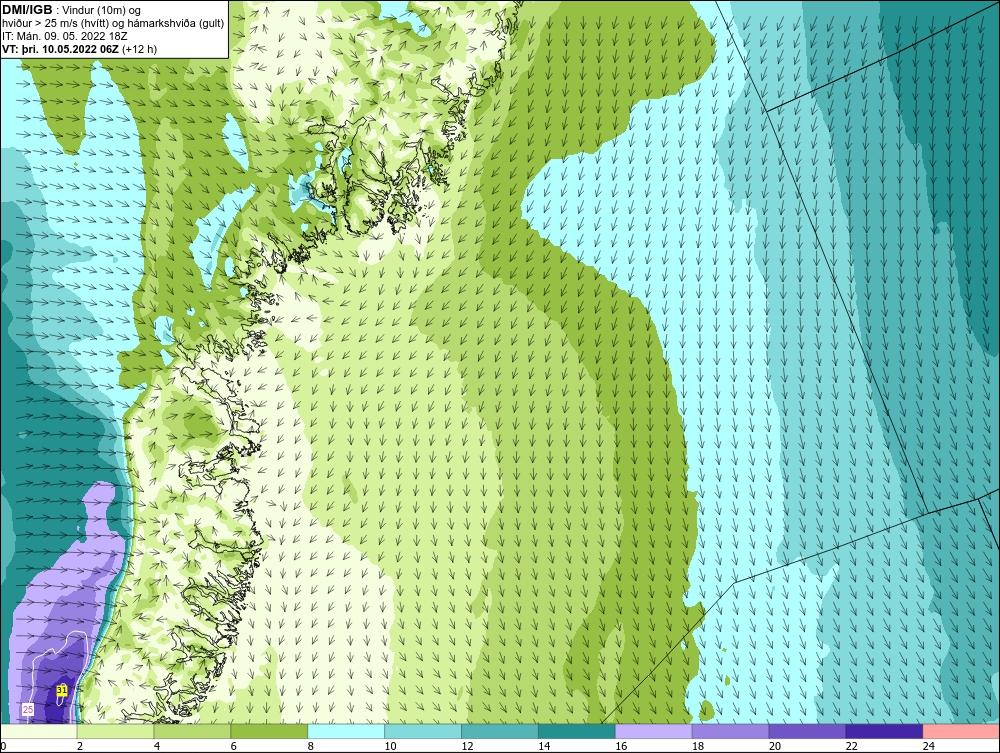The width and height of the screenshot is (1000, 753).
Task: Select the 22–24 m/s dark indigo legend swatch
Action: point(885,731)
